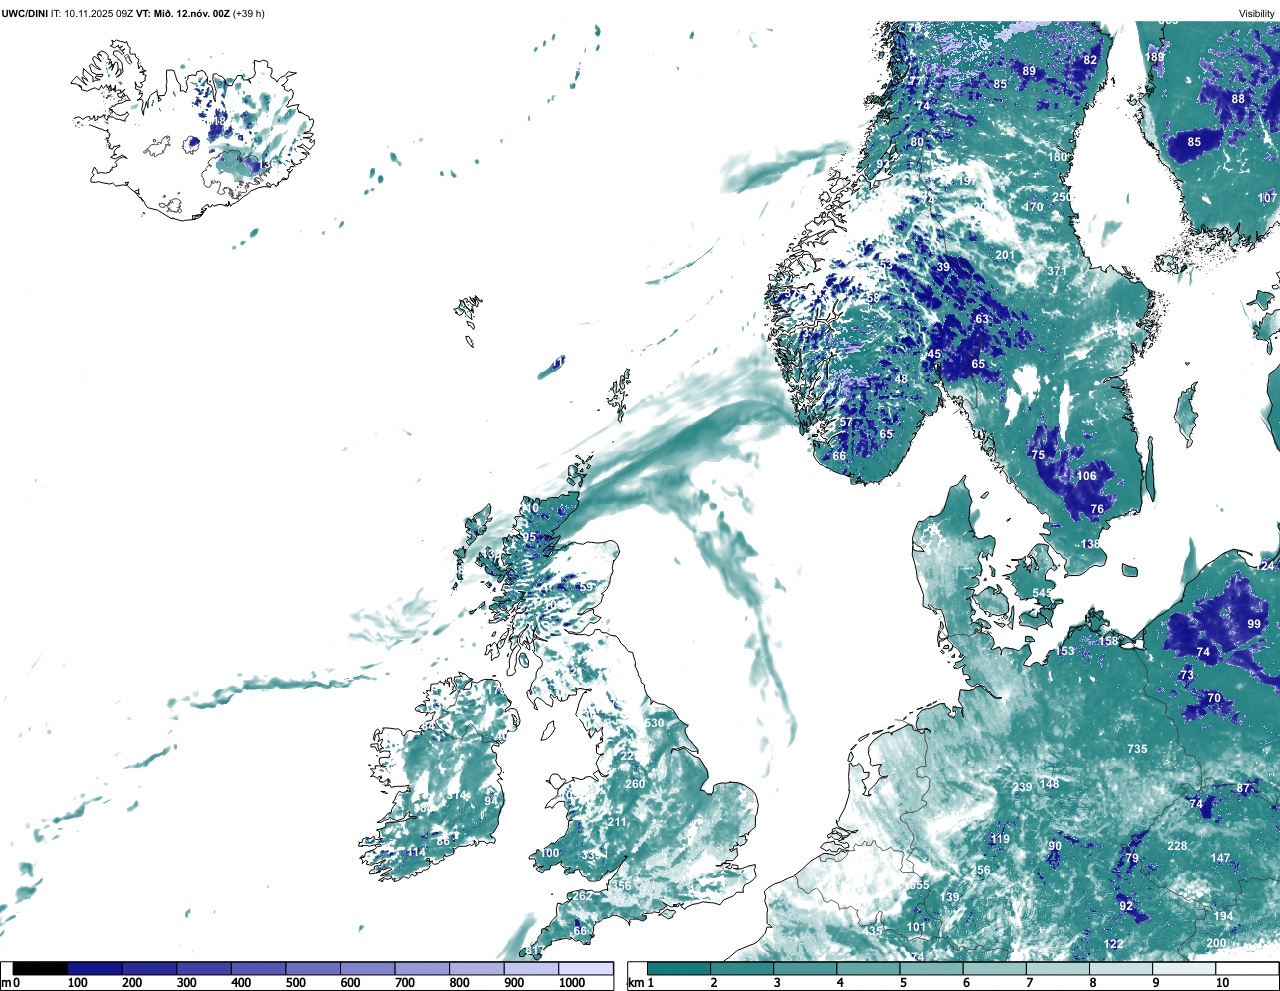Click the '371' value on Sweden's east coast
This screenshot has width=1280, height=991.
coord(1057,271)
